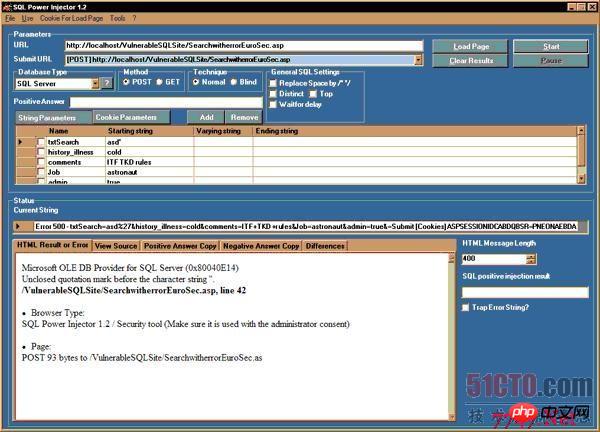The image size is (600, 432).
Task: Click the Positive Answer input field
Action: [166, 102]
